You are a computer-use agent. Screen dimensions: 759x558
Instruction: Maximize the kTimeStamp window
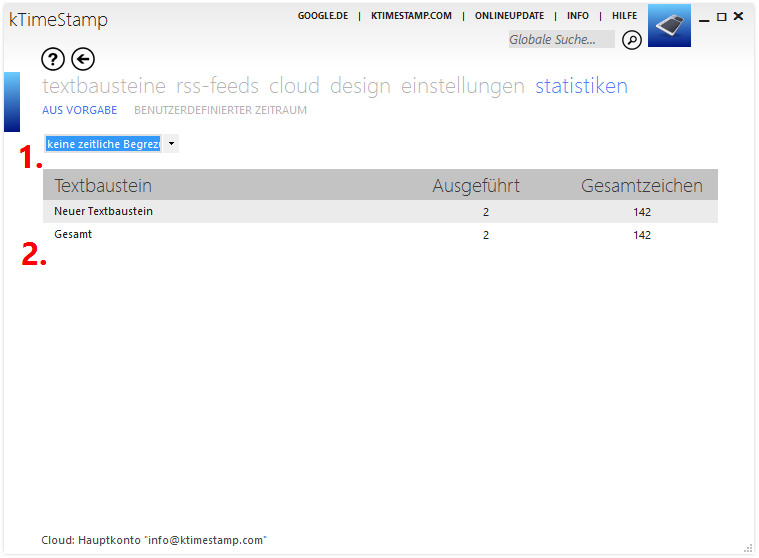722,17
